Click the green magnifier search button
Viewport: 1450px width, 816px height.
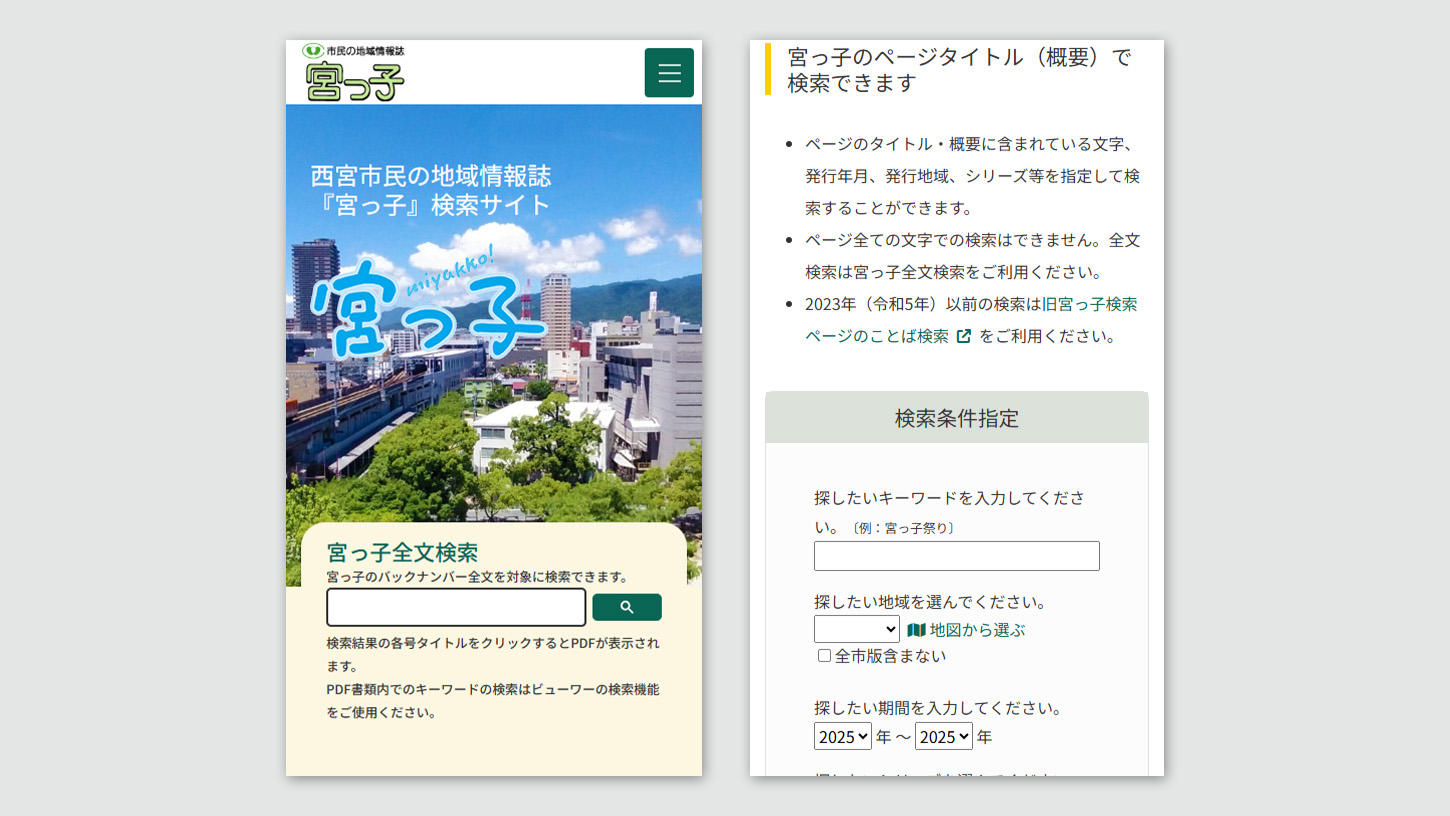pos(627,607)
